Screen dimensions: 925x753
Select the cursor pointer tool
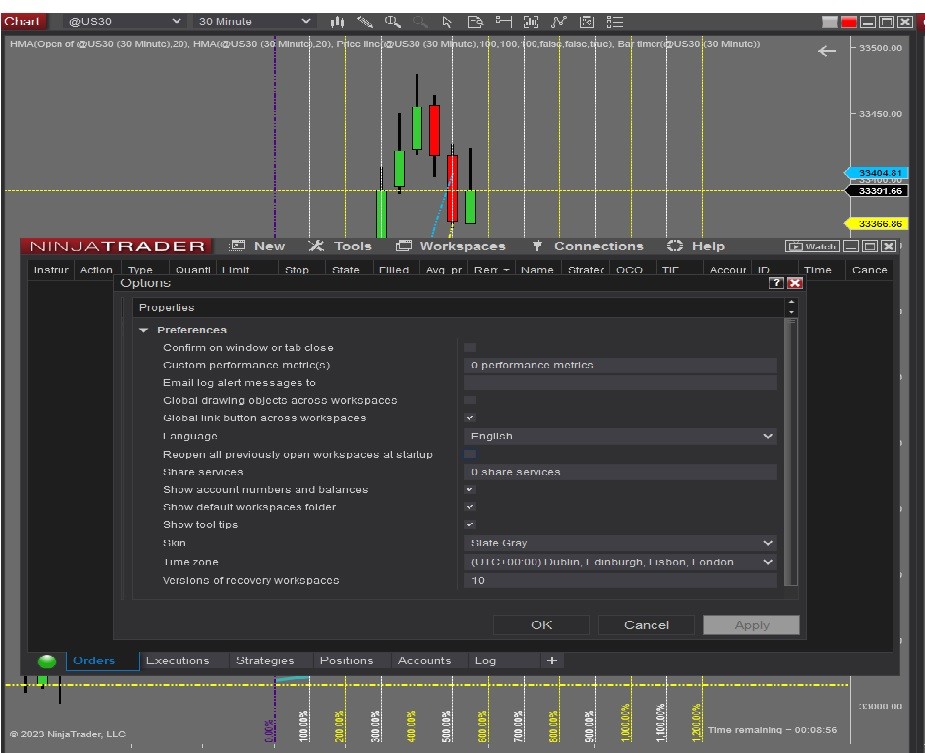point(448,21)
